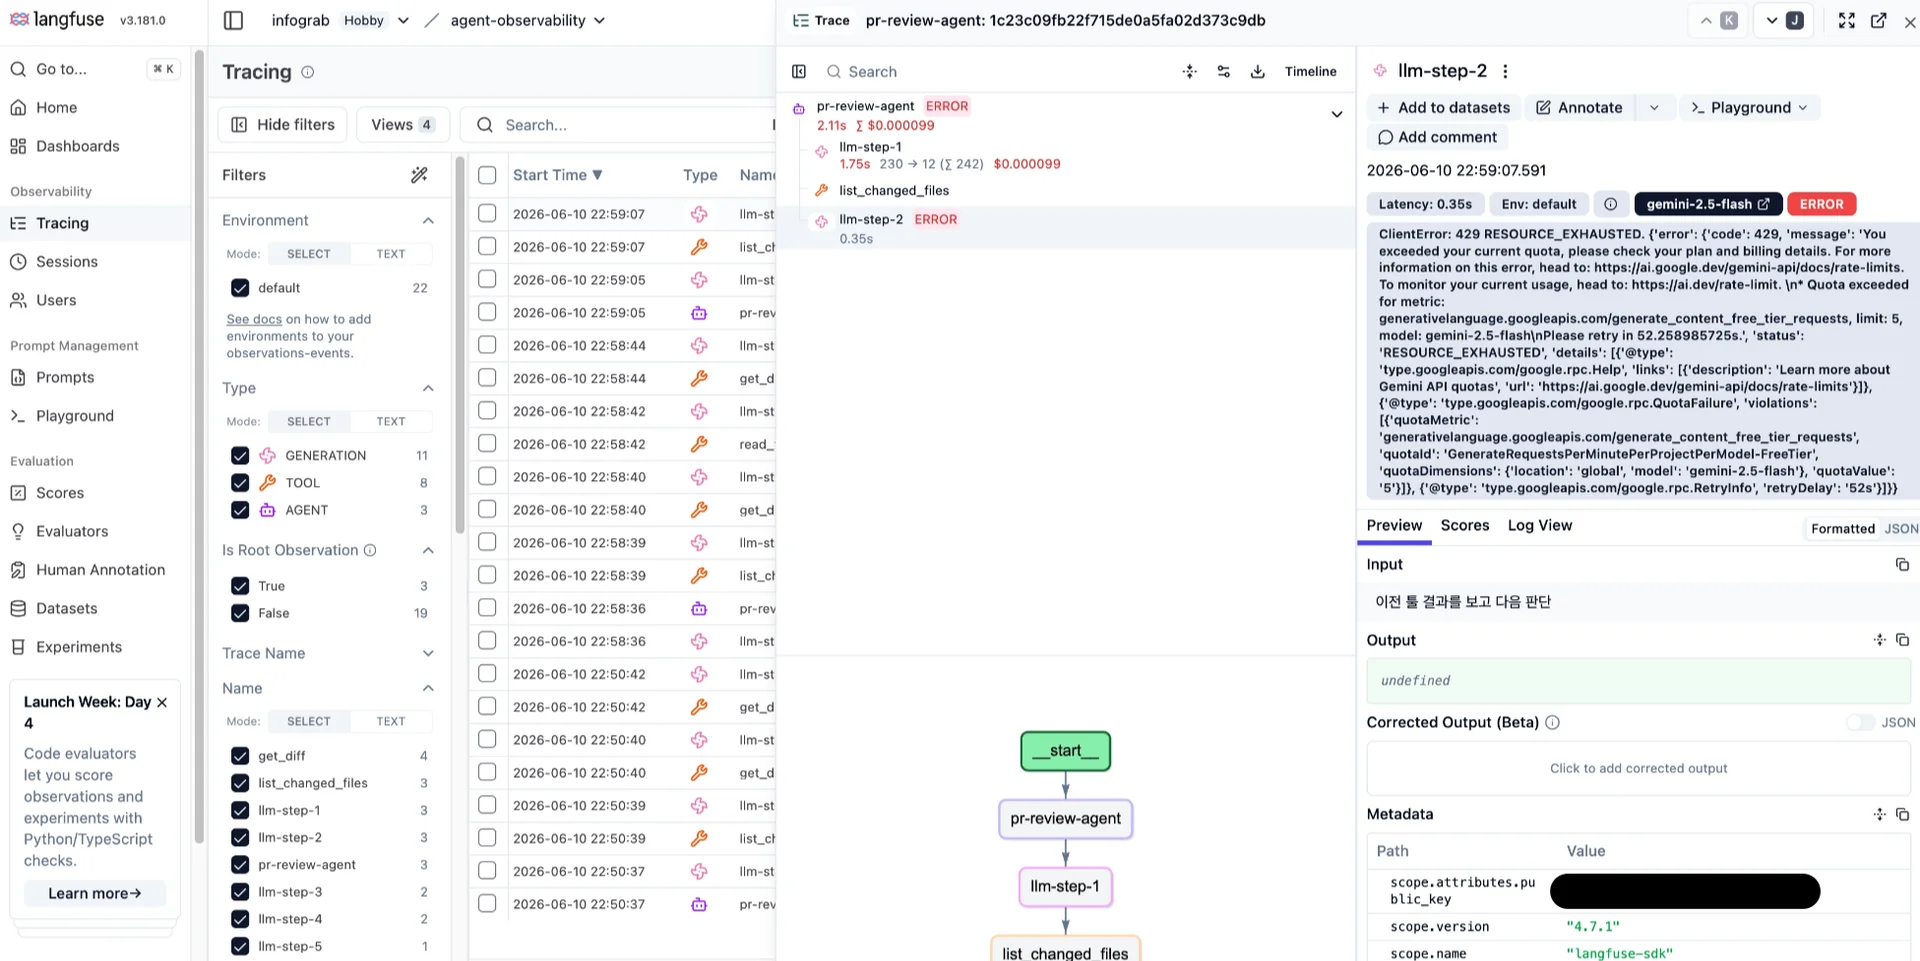Dismiss the Launch Week banner
This screenshot has height=961, width=1920.
pos(162,702)
